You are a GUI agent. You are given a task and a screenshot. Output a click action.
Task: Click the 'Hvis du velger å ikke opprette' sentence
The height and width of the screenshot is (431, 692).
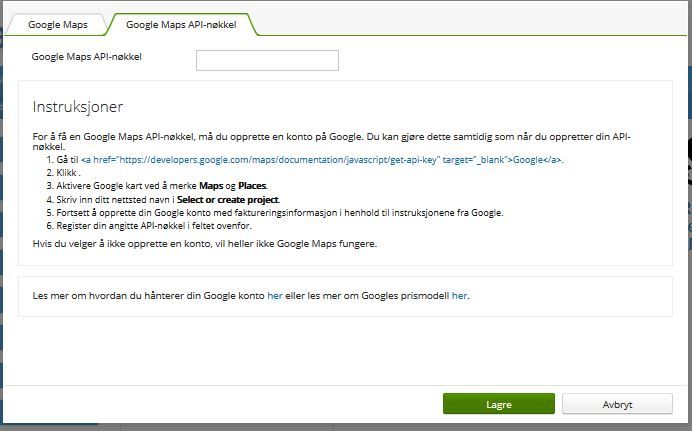[x=204, y=244]
